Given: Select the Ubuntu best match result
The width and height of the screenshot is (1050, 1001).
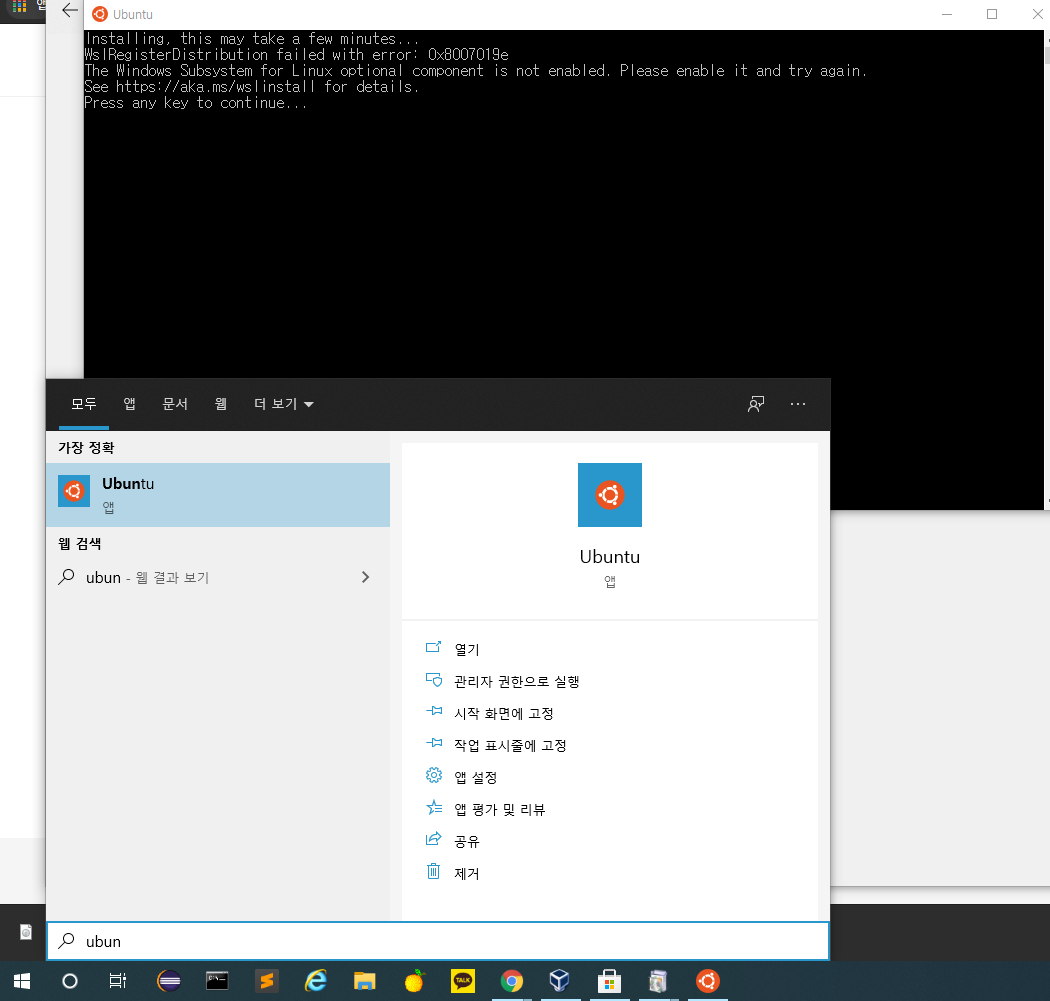Looking at the screenshot, I should coord(218,495).
